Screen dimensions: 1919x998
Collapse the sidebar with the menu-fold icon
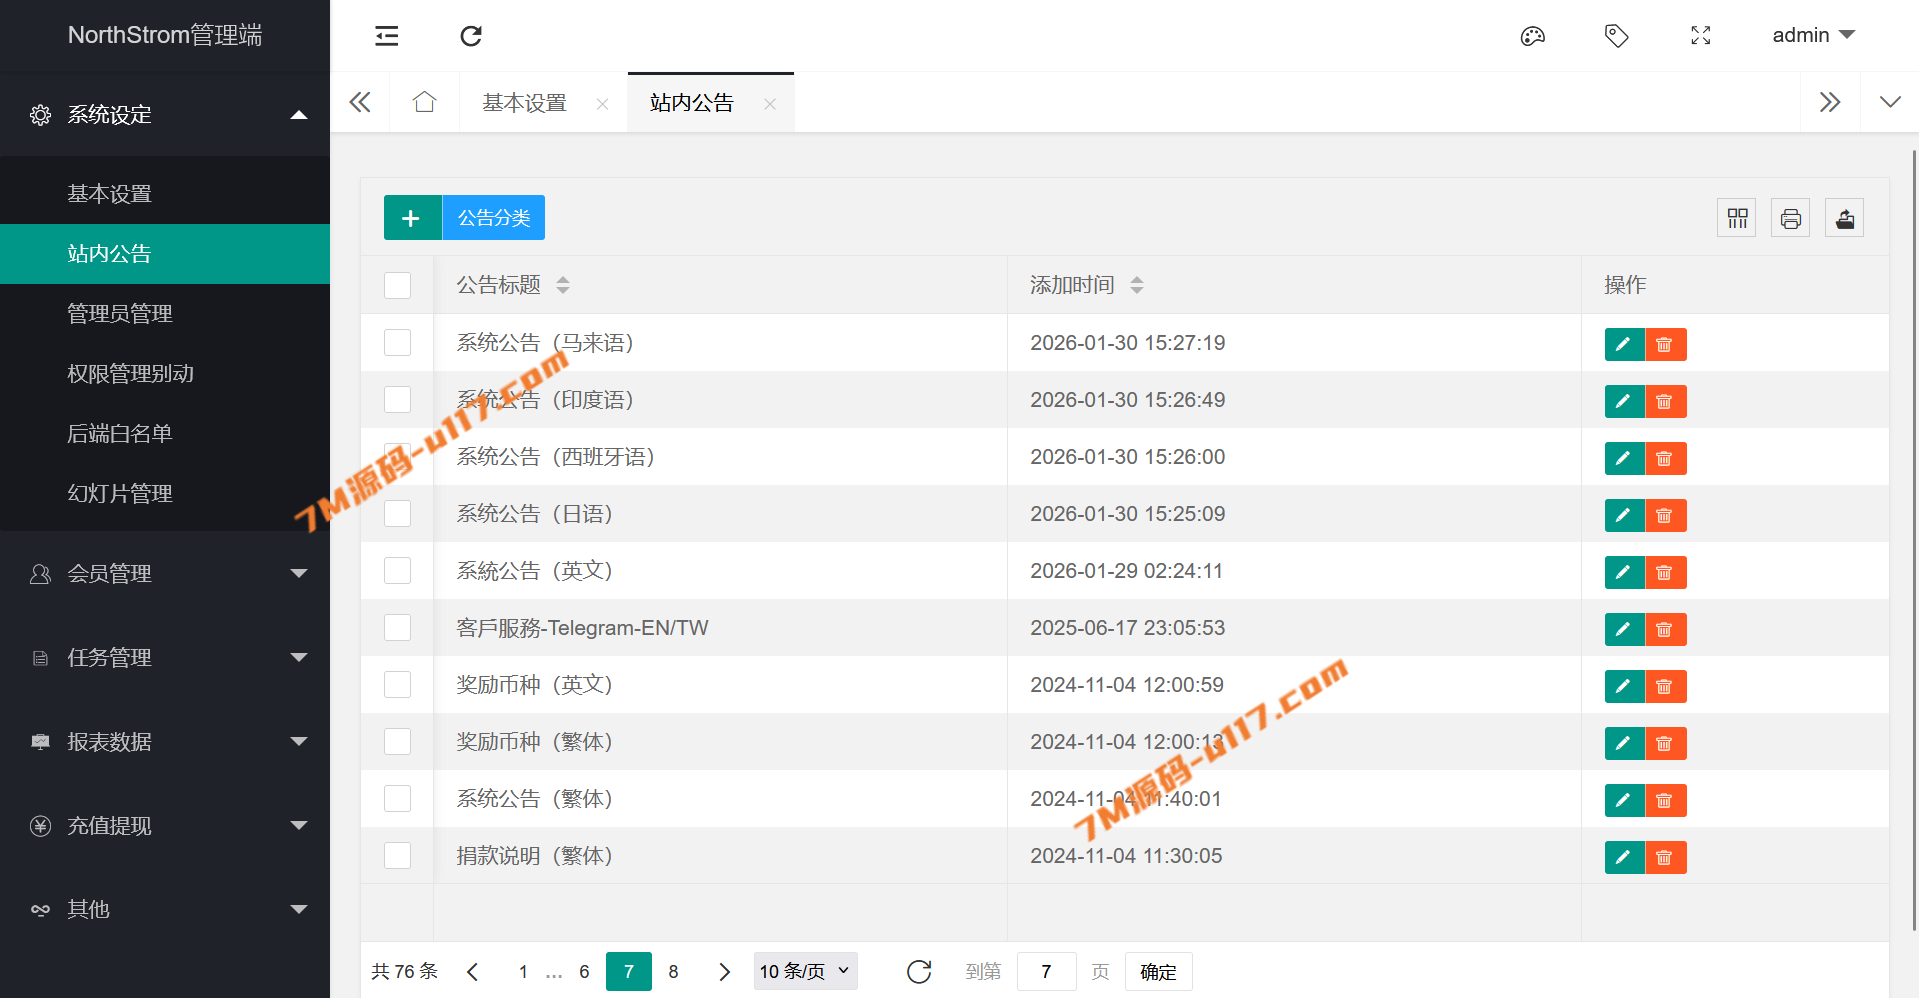coord(387,36)
